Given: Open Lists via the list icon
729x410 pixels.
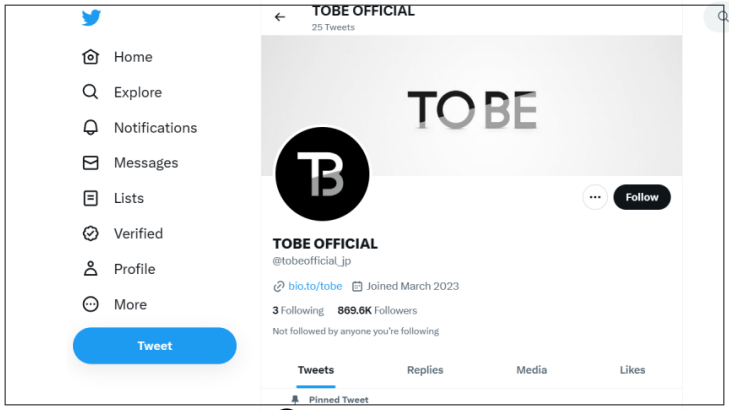Looking at the screenshot, I should (91, 198).
